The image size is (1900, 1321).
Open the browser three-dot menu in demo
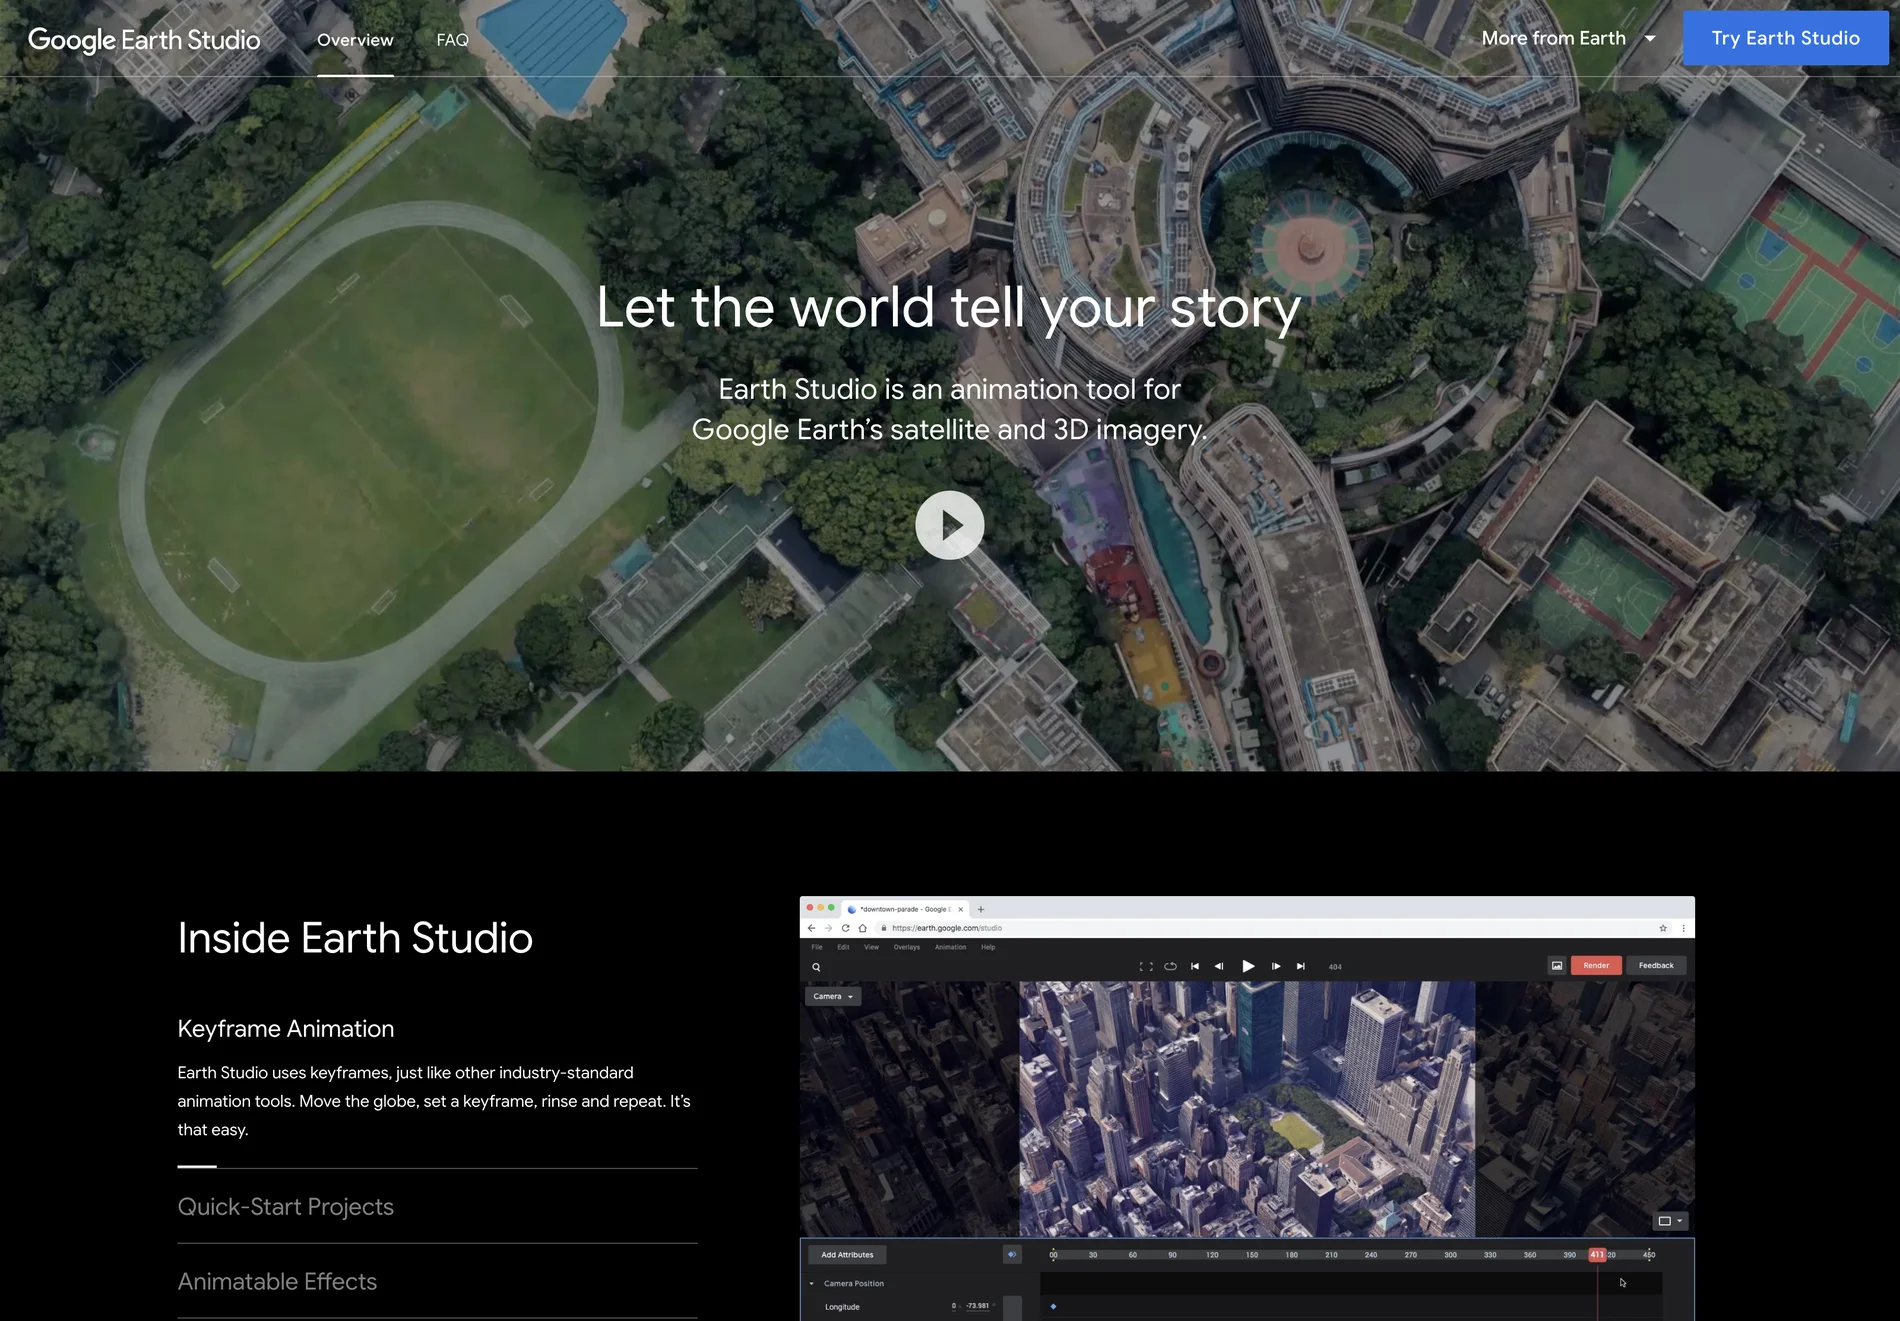1684,928
